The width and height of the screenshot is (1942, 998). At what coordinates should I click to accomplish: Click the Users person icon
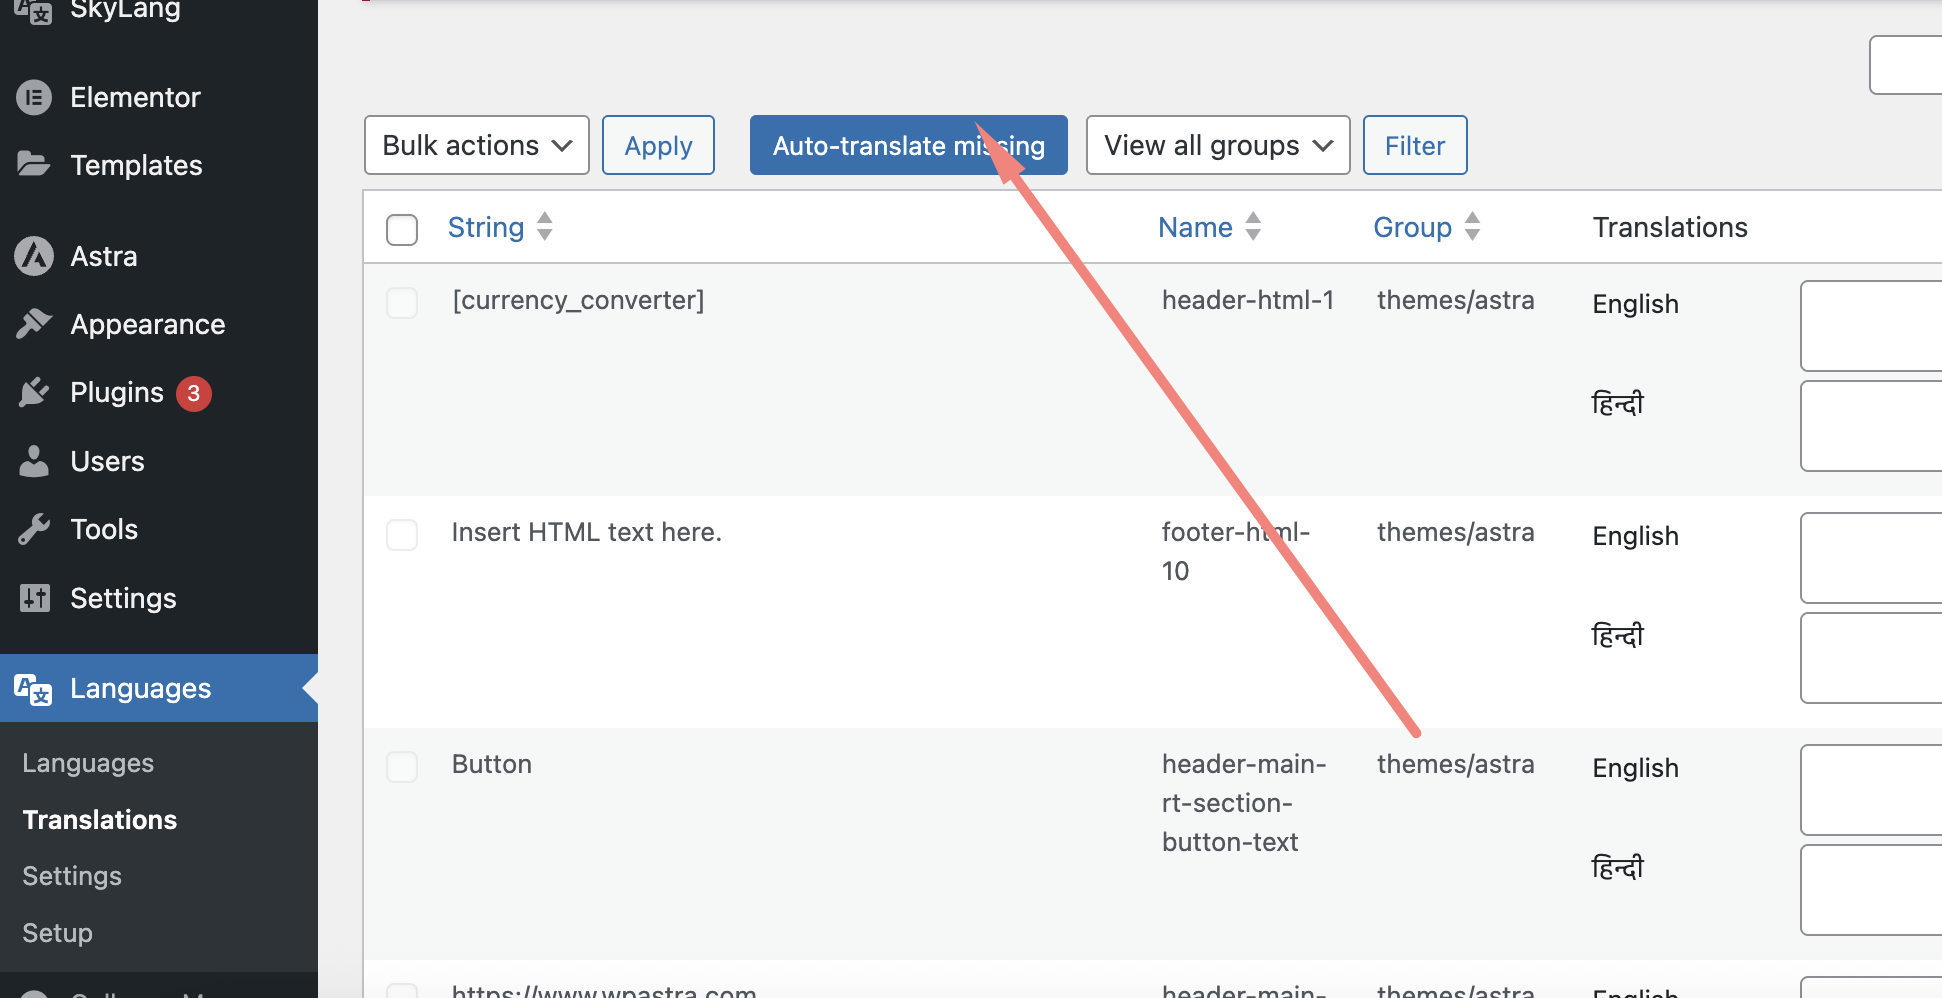pos(34,461)
